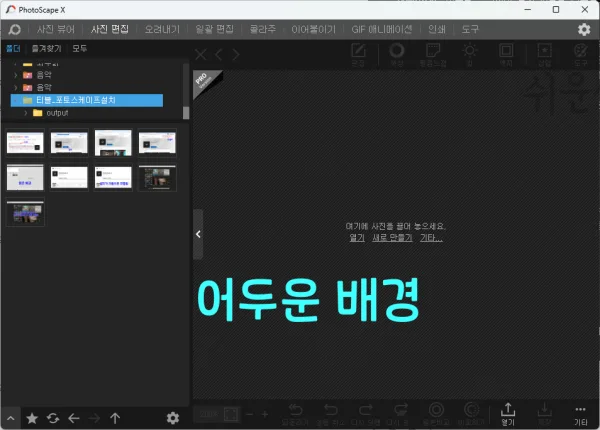The height and width of the screenshot is (430, 600).
Task: Select the lone thumbnail in third row
Action: [25, 213]
